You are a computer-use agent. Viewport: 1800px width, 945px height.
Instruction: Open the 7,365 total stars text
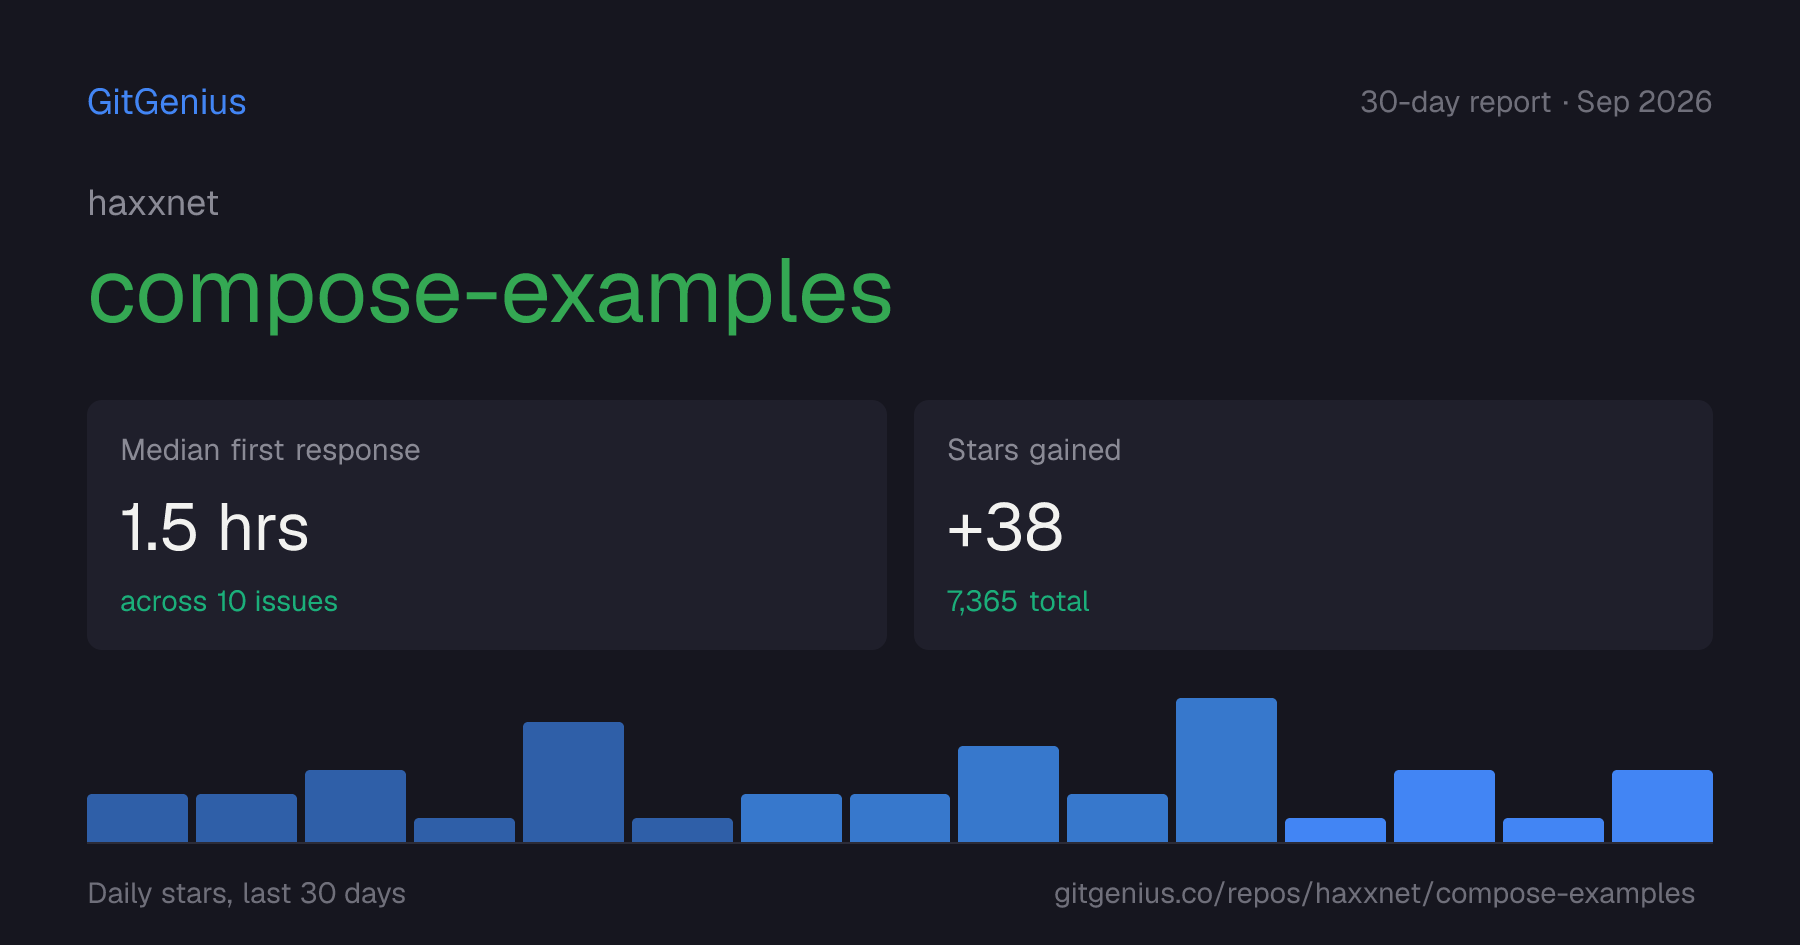pyautogui.click(x=1018, y=601)
